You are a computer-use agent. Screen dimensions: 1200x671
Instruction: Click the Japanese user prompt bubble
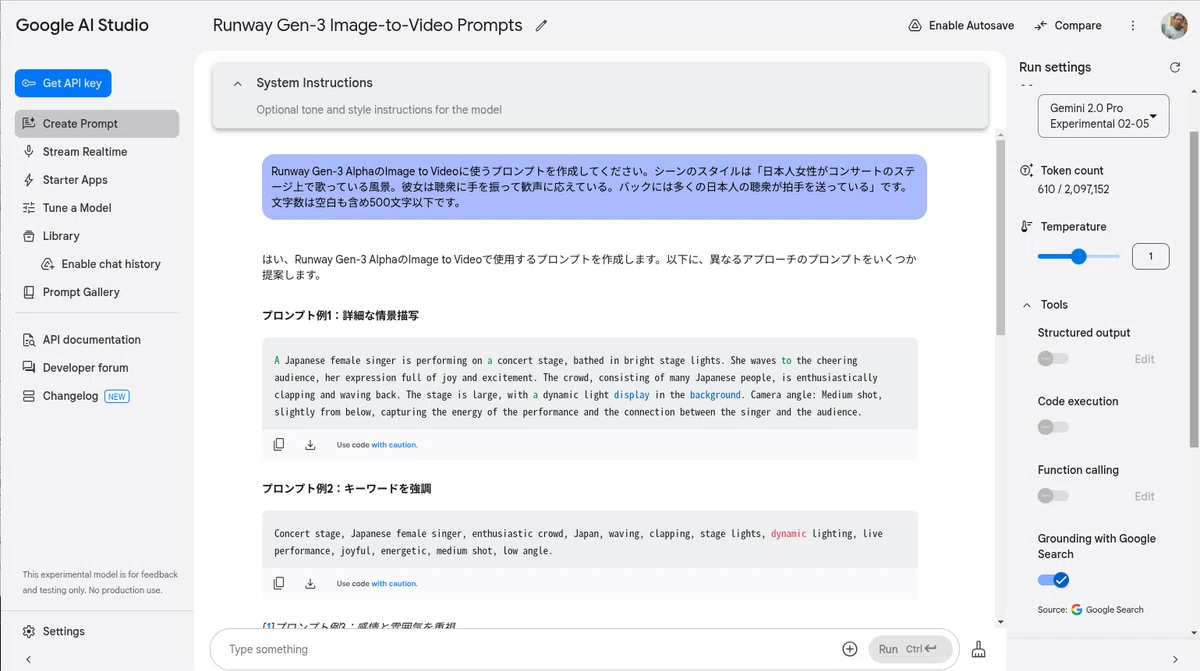point(594,187)
